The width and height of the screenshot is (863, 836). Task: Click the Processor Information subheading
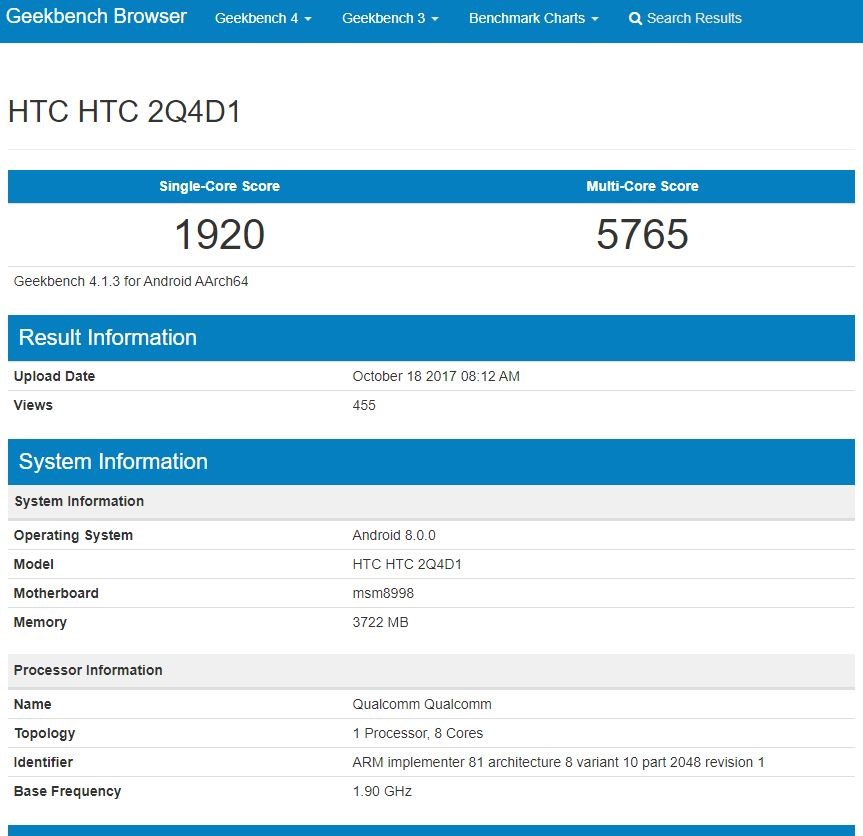88,671
